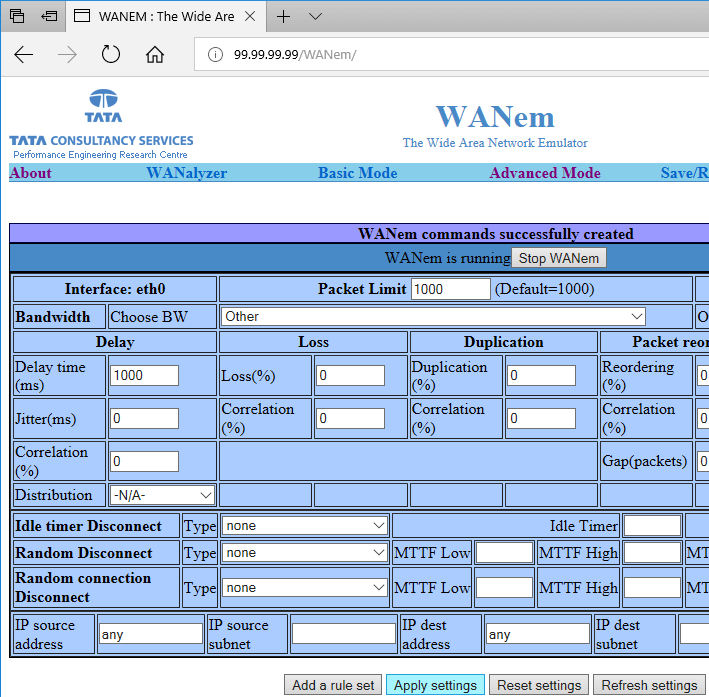Click the tabs-set-aside icon

point(17,16)
